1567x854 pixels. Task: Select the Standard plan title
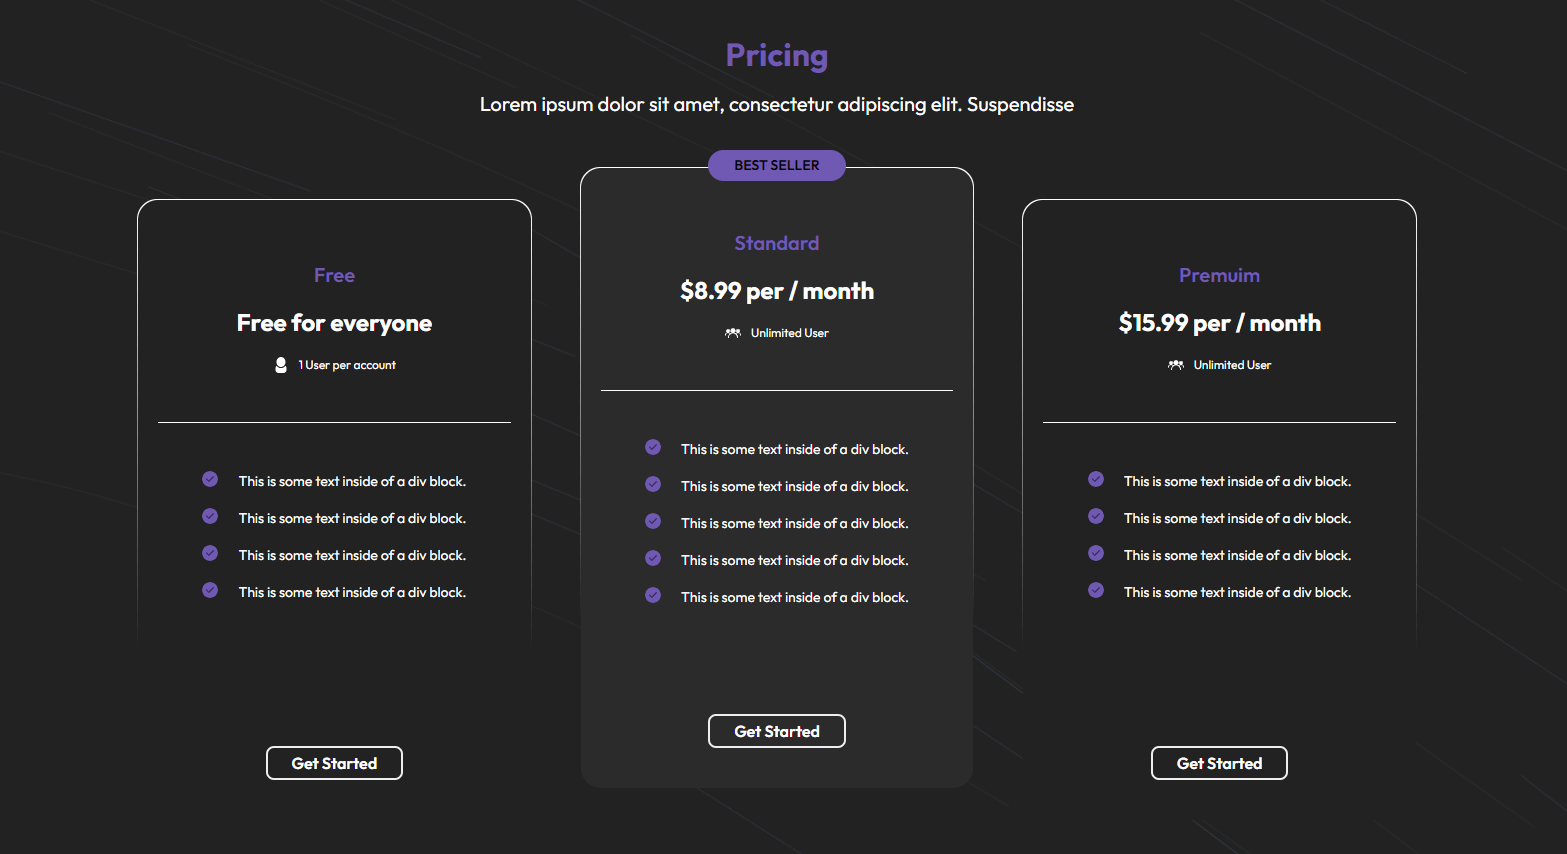pyautogui.click(x=777, y=243)
